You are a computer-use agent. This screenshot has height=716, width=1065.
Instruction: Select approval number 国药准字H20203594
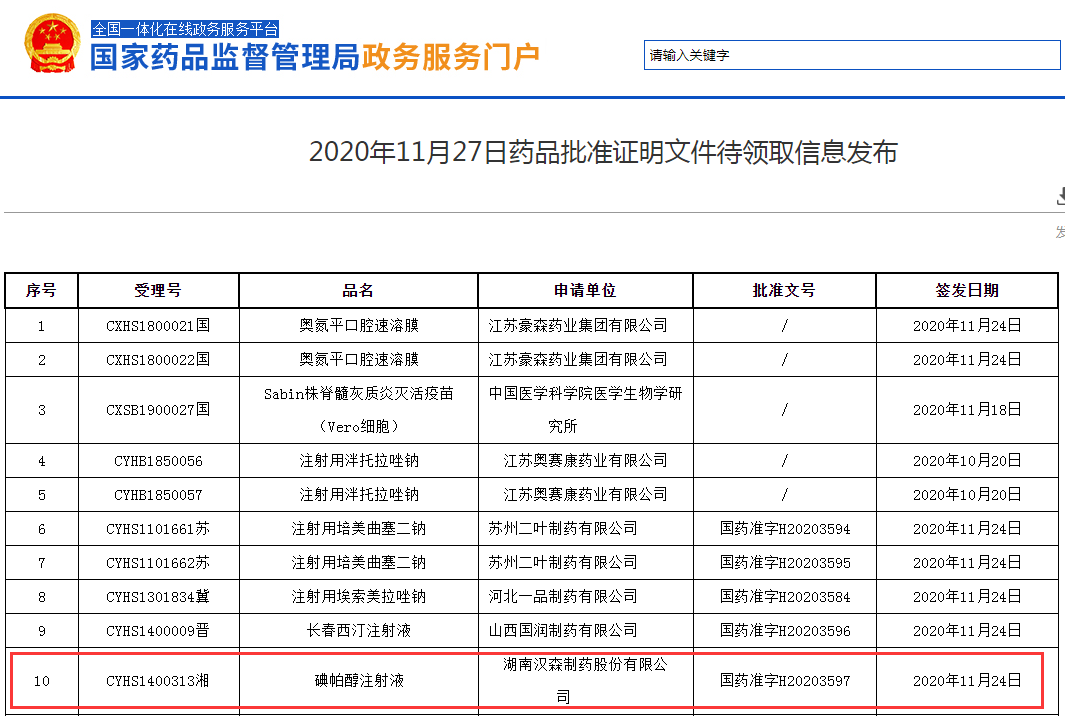click(x=785, y=529)
